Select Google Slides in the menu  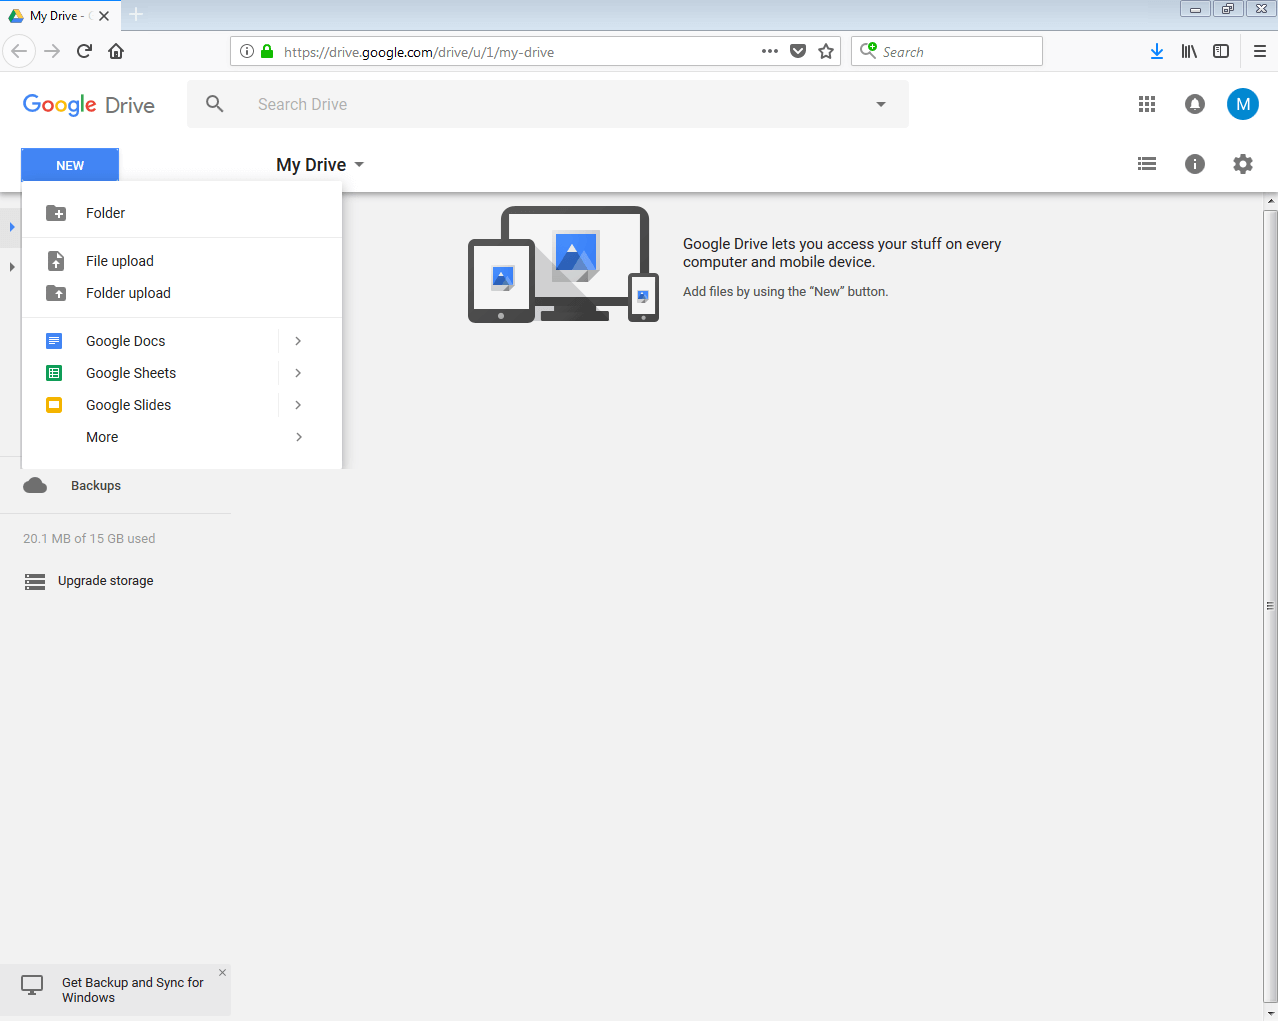[150, 405]
